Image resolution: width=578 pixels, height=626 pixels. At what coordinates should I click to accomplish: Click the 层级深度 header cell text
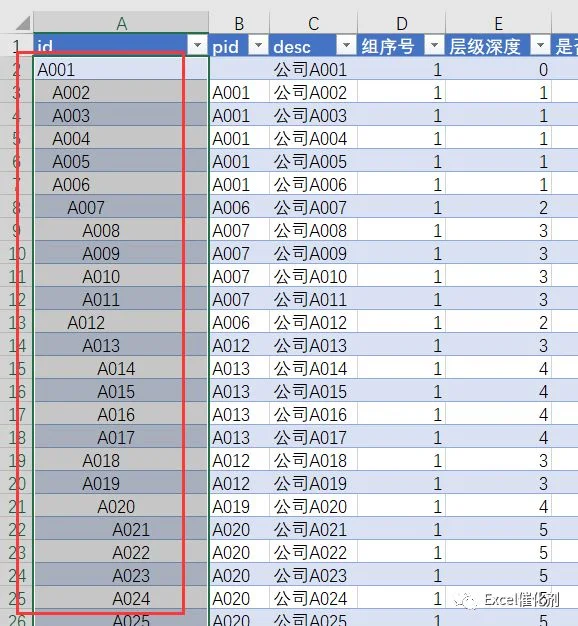(x=485, y=47)
